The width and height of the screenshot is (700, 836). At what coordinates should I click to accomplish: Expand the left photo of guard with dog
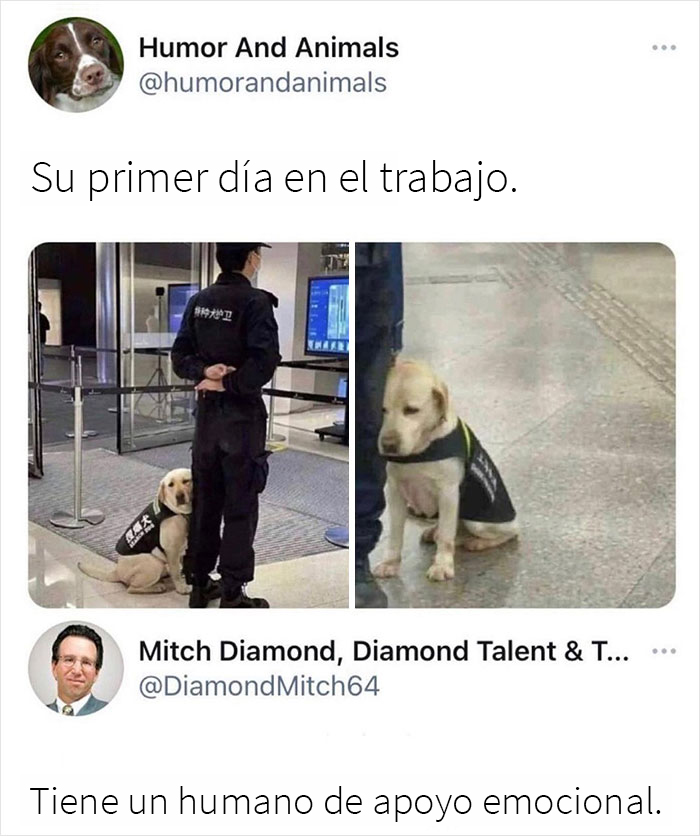click(x=188, y=425)
